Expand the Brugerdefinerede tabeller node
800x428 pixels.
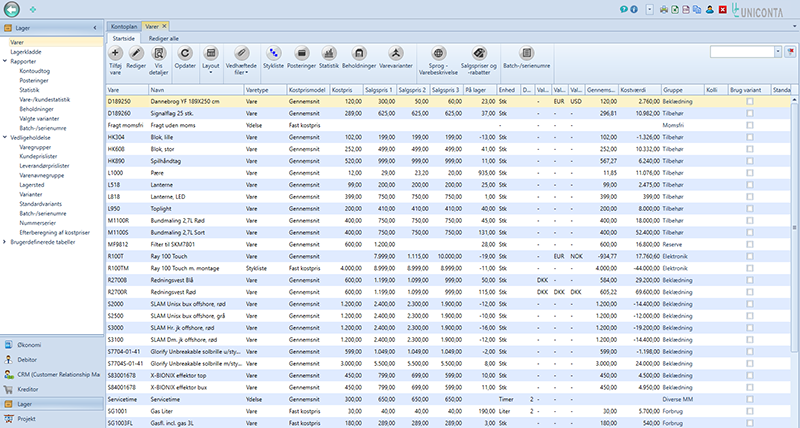click(5, 242)
